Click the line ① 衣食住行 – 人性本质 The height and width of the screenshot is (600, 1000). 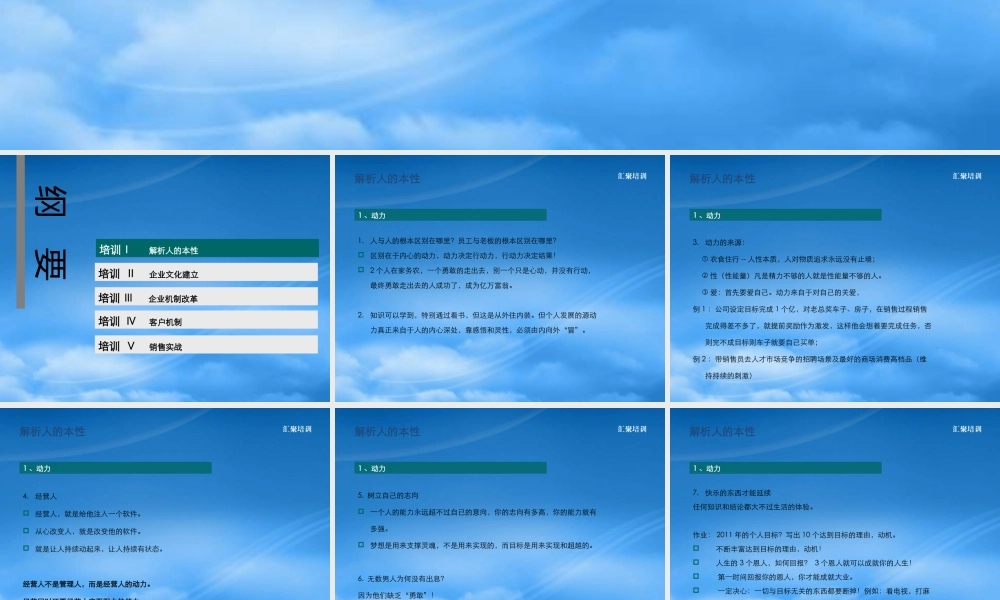tap(788, 259)
